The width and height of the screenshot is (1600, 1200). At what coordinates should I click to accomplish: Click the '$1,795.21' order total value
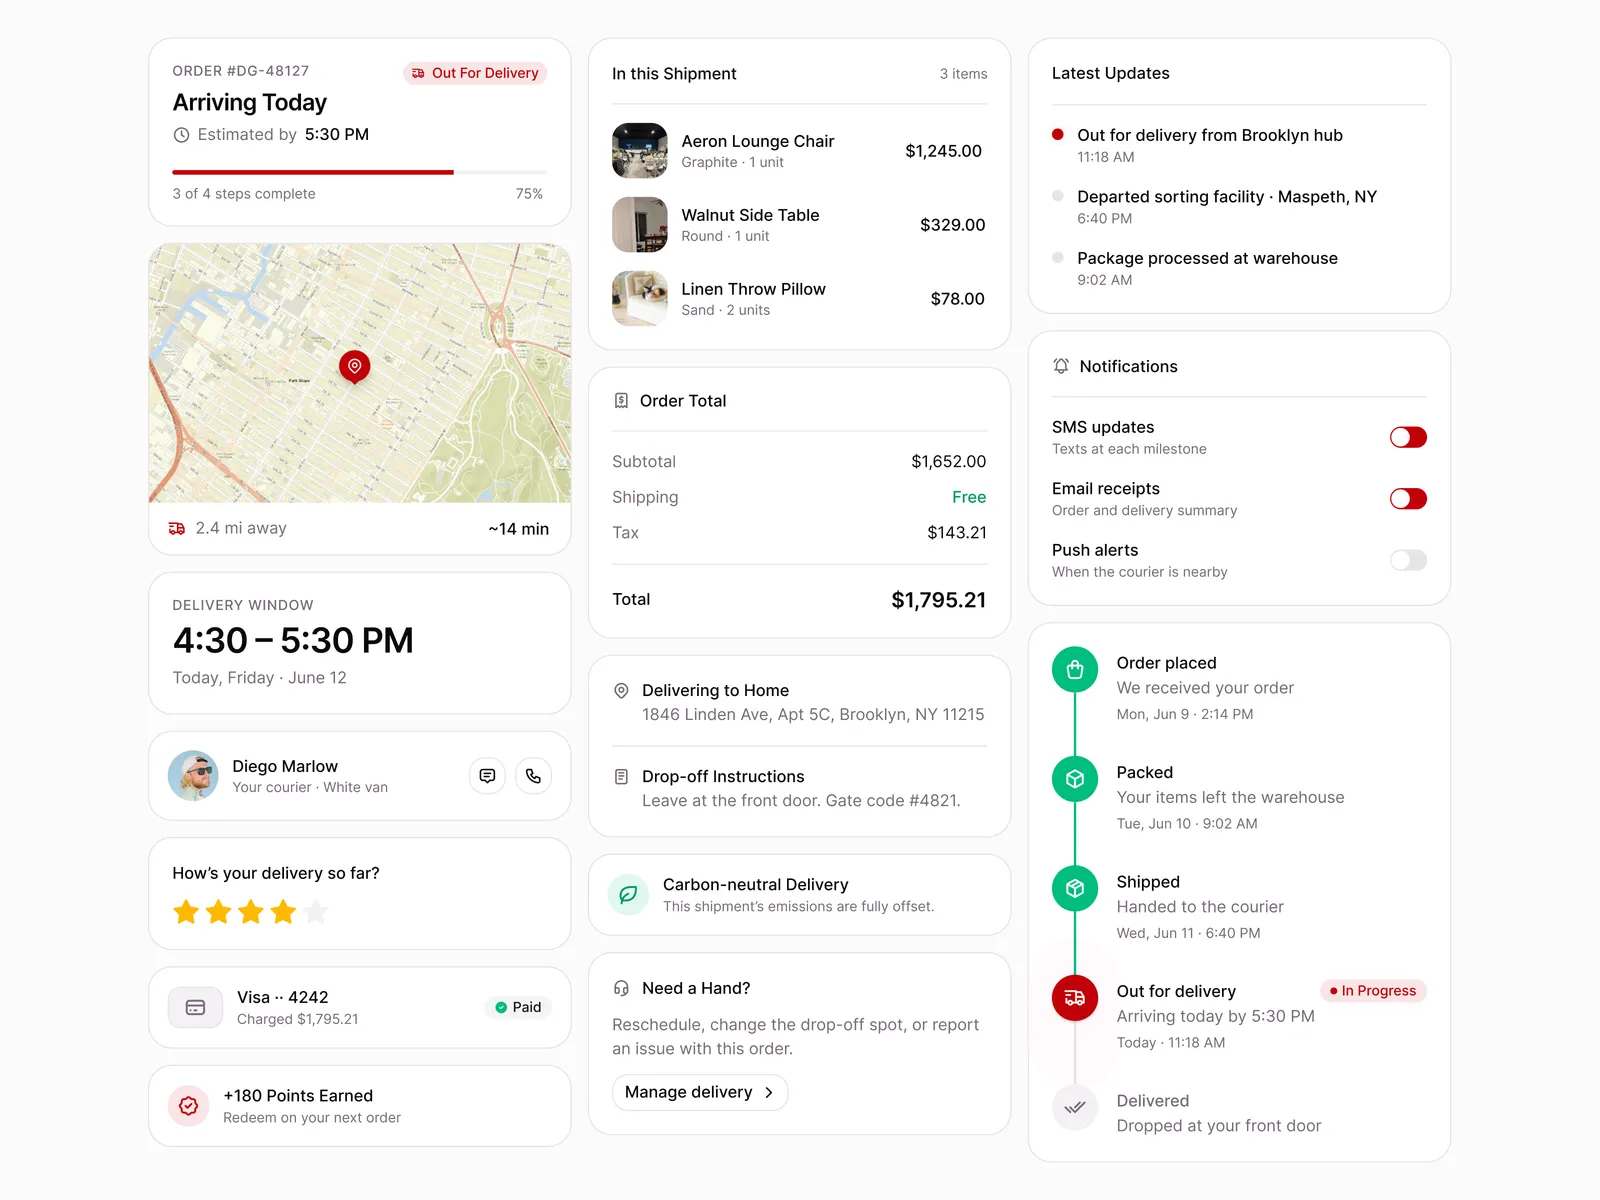pos(938,600)
